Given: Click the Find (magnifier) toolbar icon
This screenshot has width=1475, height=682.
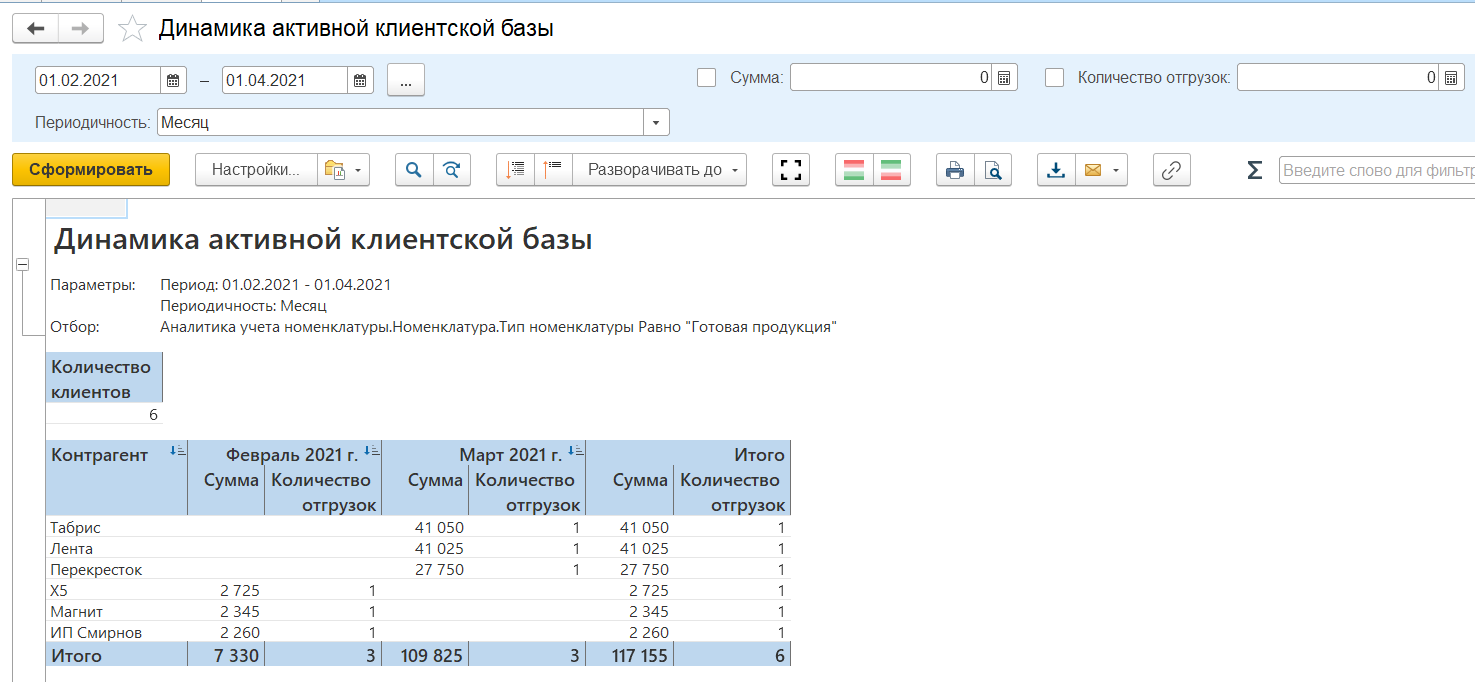Looking at the screenshot, I should tap(413, 170).
